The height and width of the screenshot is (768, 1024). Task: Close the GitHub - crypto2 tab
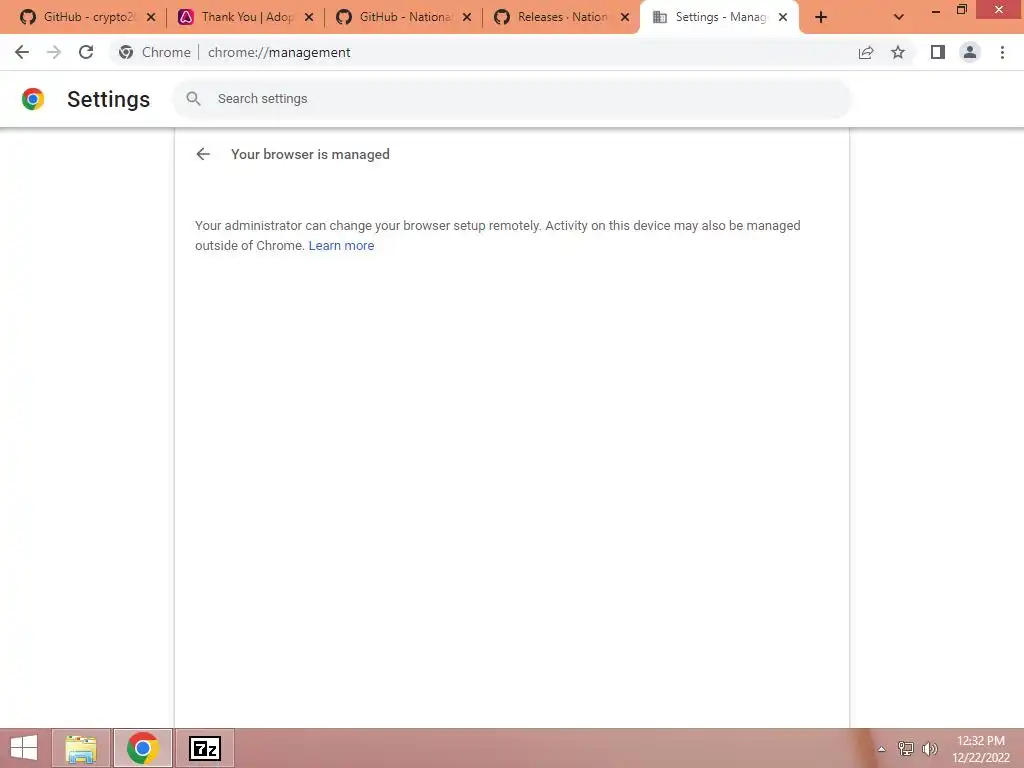[151, 18]
